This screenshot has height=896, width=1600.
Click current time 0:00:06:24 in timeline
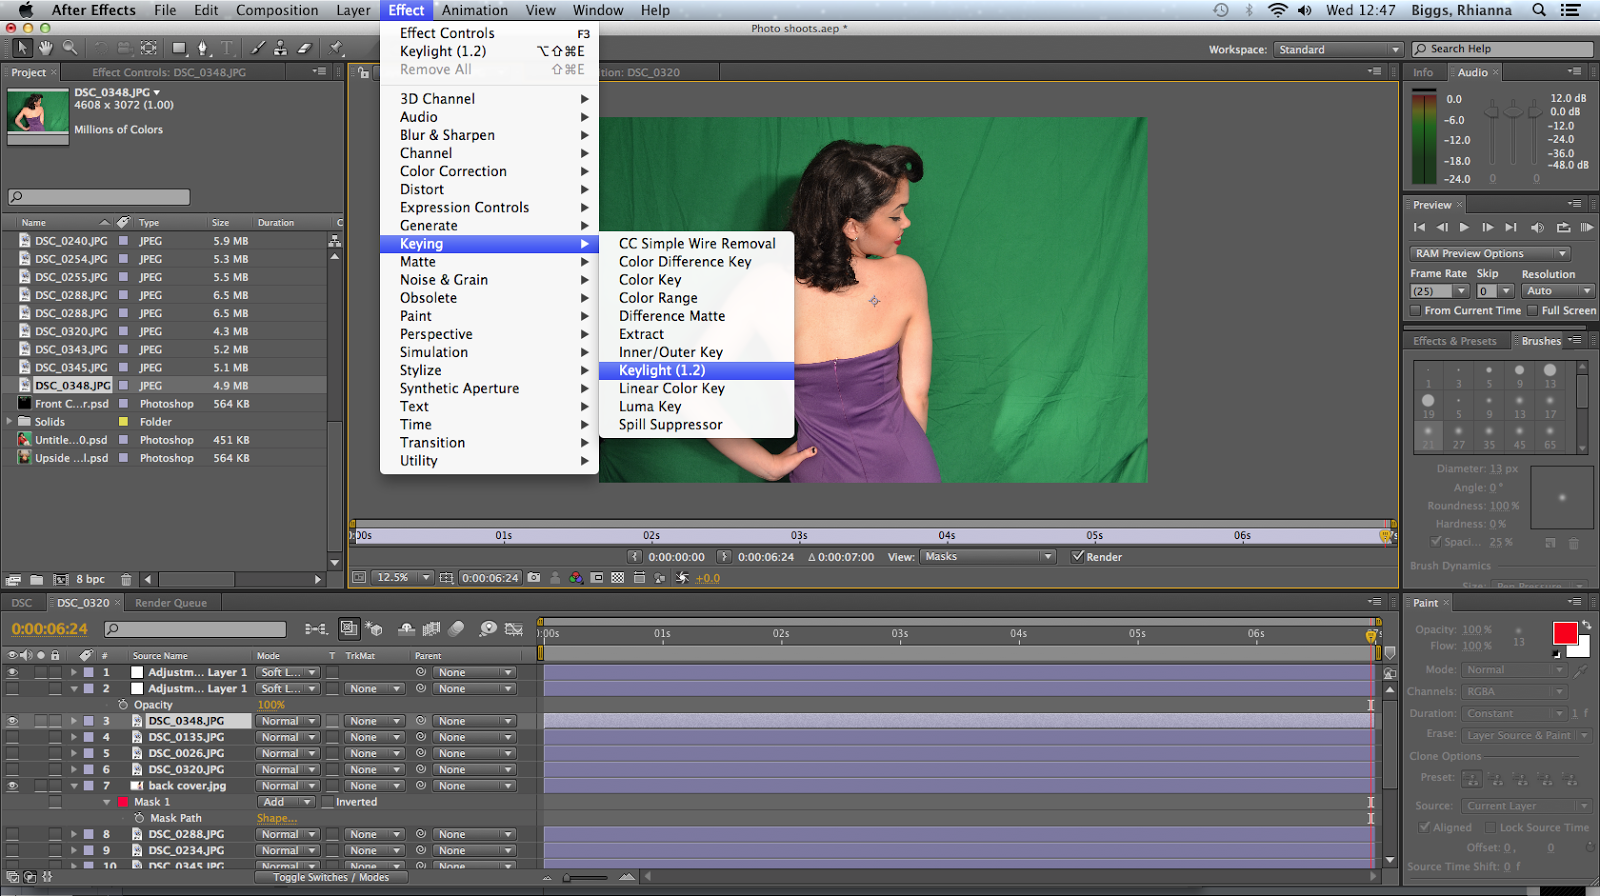tap(50, 629)
